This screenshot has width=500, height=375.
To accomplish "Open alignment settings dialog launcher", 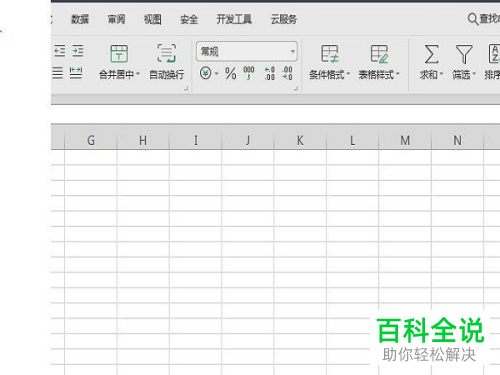I will click(186, 88).
